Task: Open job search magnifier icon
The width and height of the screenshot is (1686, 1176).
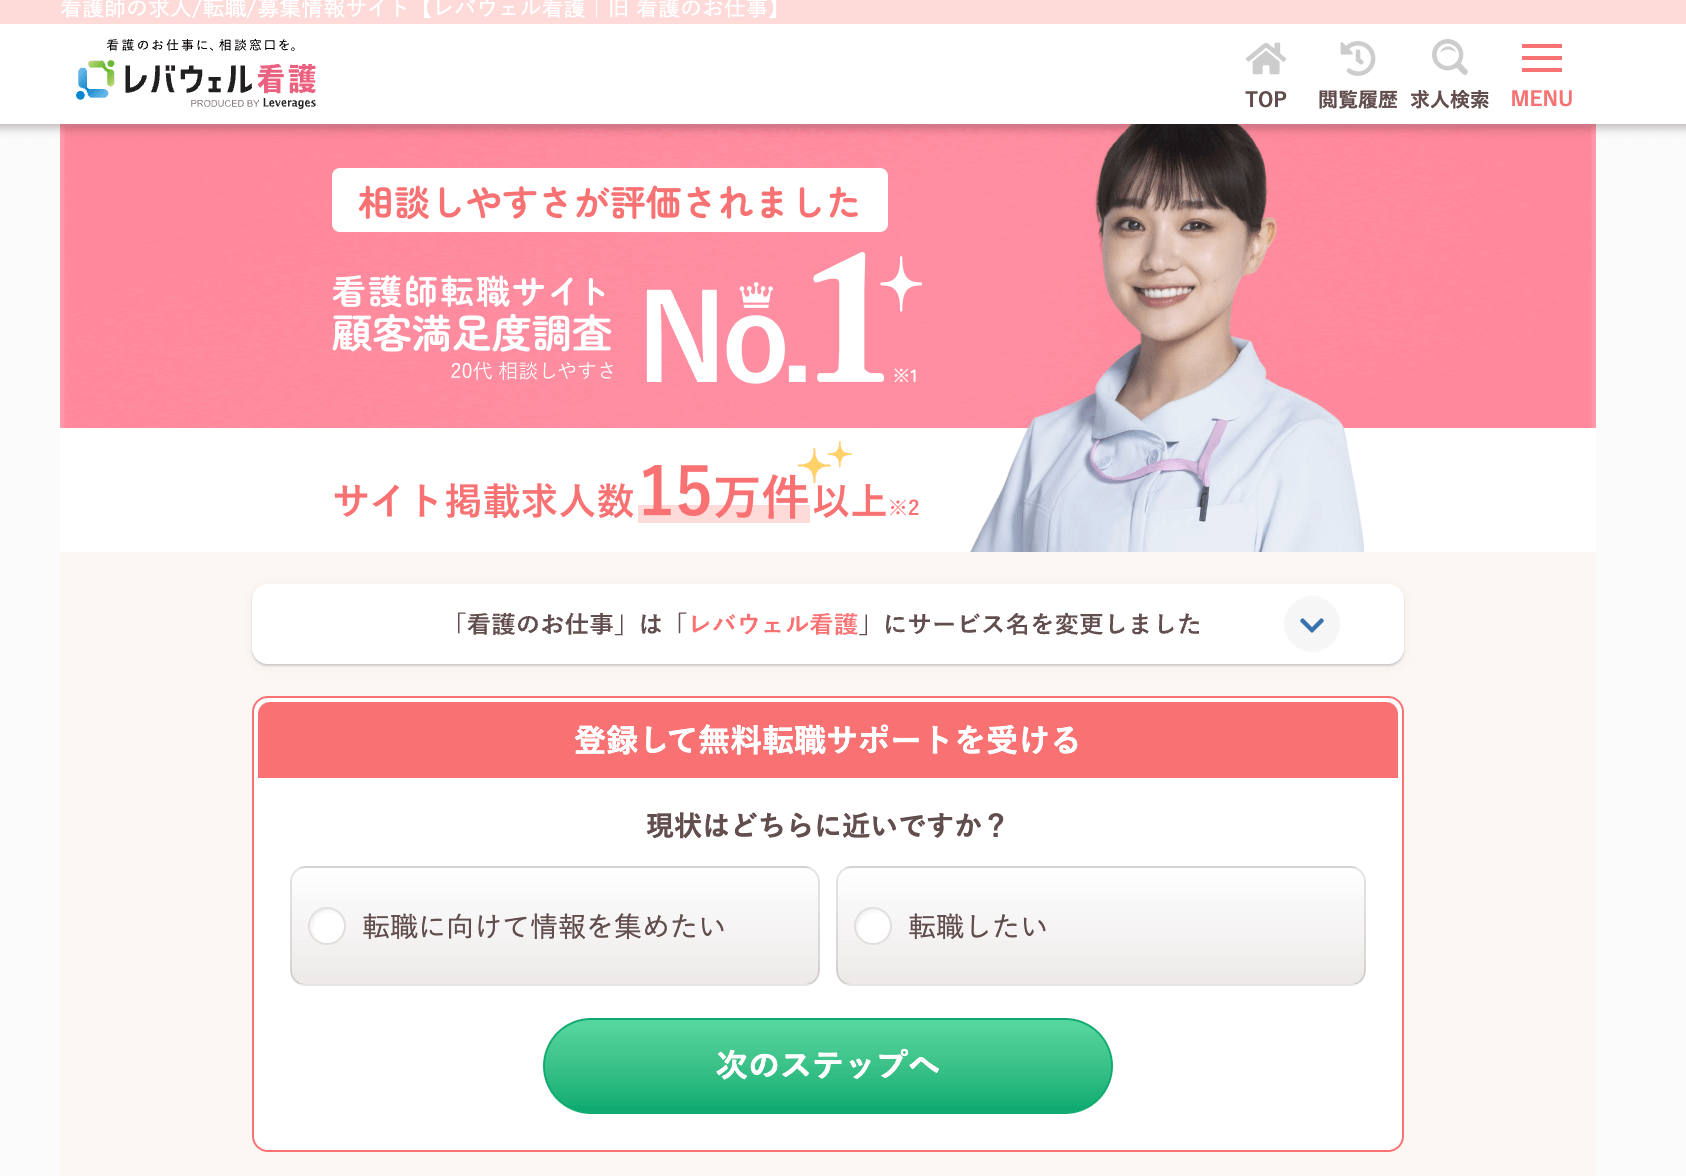Action: click(1449, 58)
